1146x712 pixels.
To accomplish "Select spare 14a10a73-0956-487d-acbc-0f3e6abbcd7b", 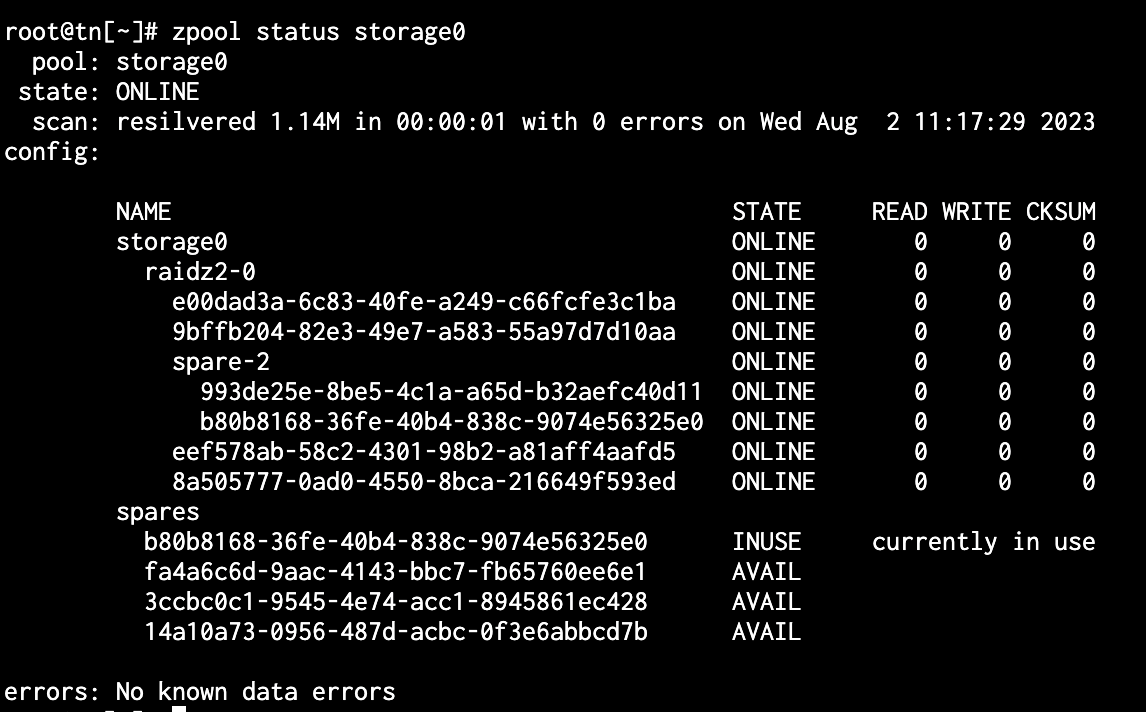I will click(x=395, y=632).
